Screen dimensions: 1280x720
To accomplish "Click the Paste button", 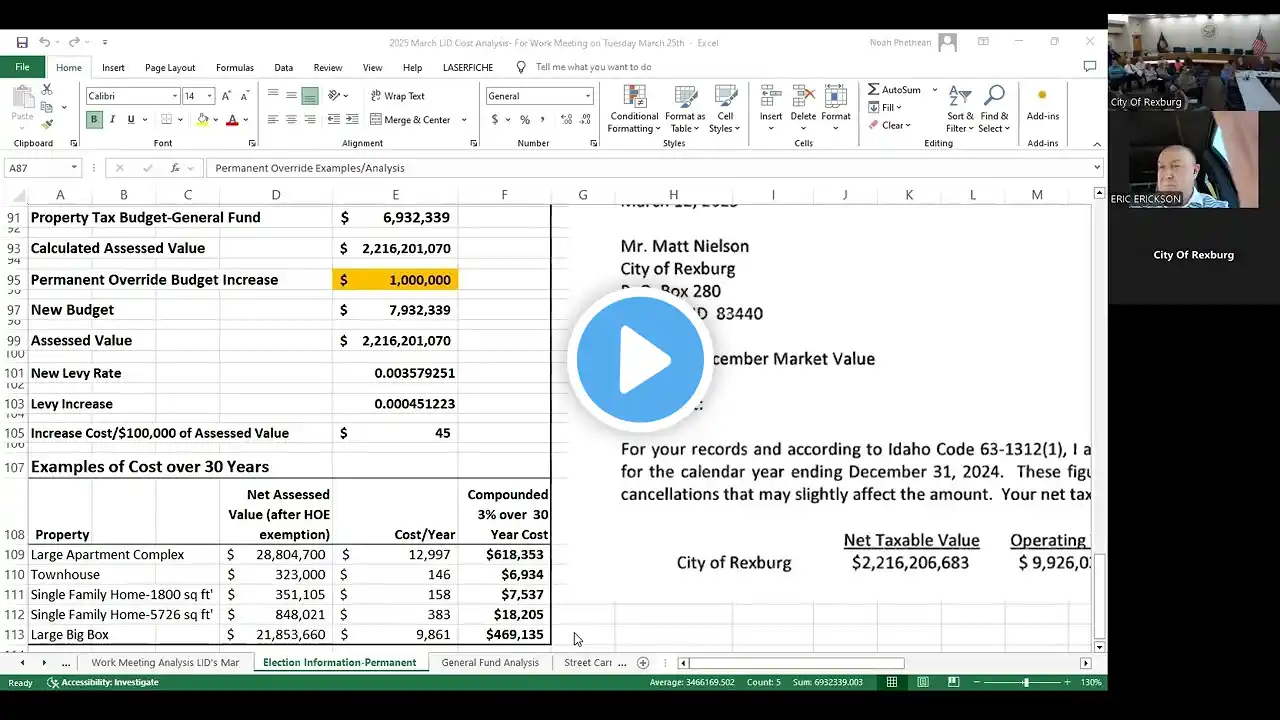I will (22, 106).
